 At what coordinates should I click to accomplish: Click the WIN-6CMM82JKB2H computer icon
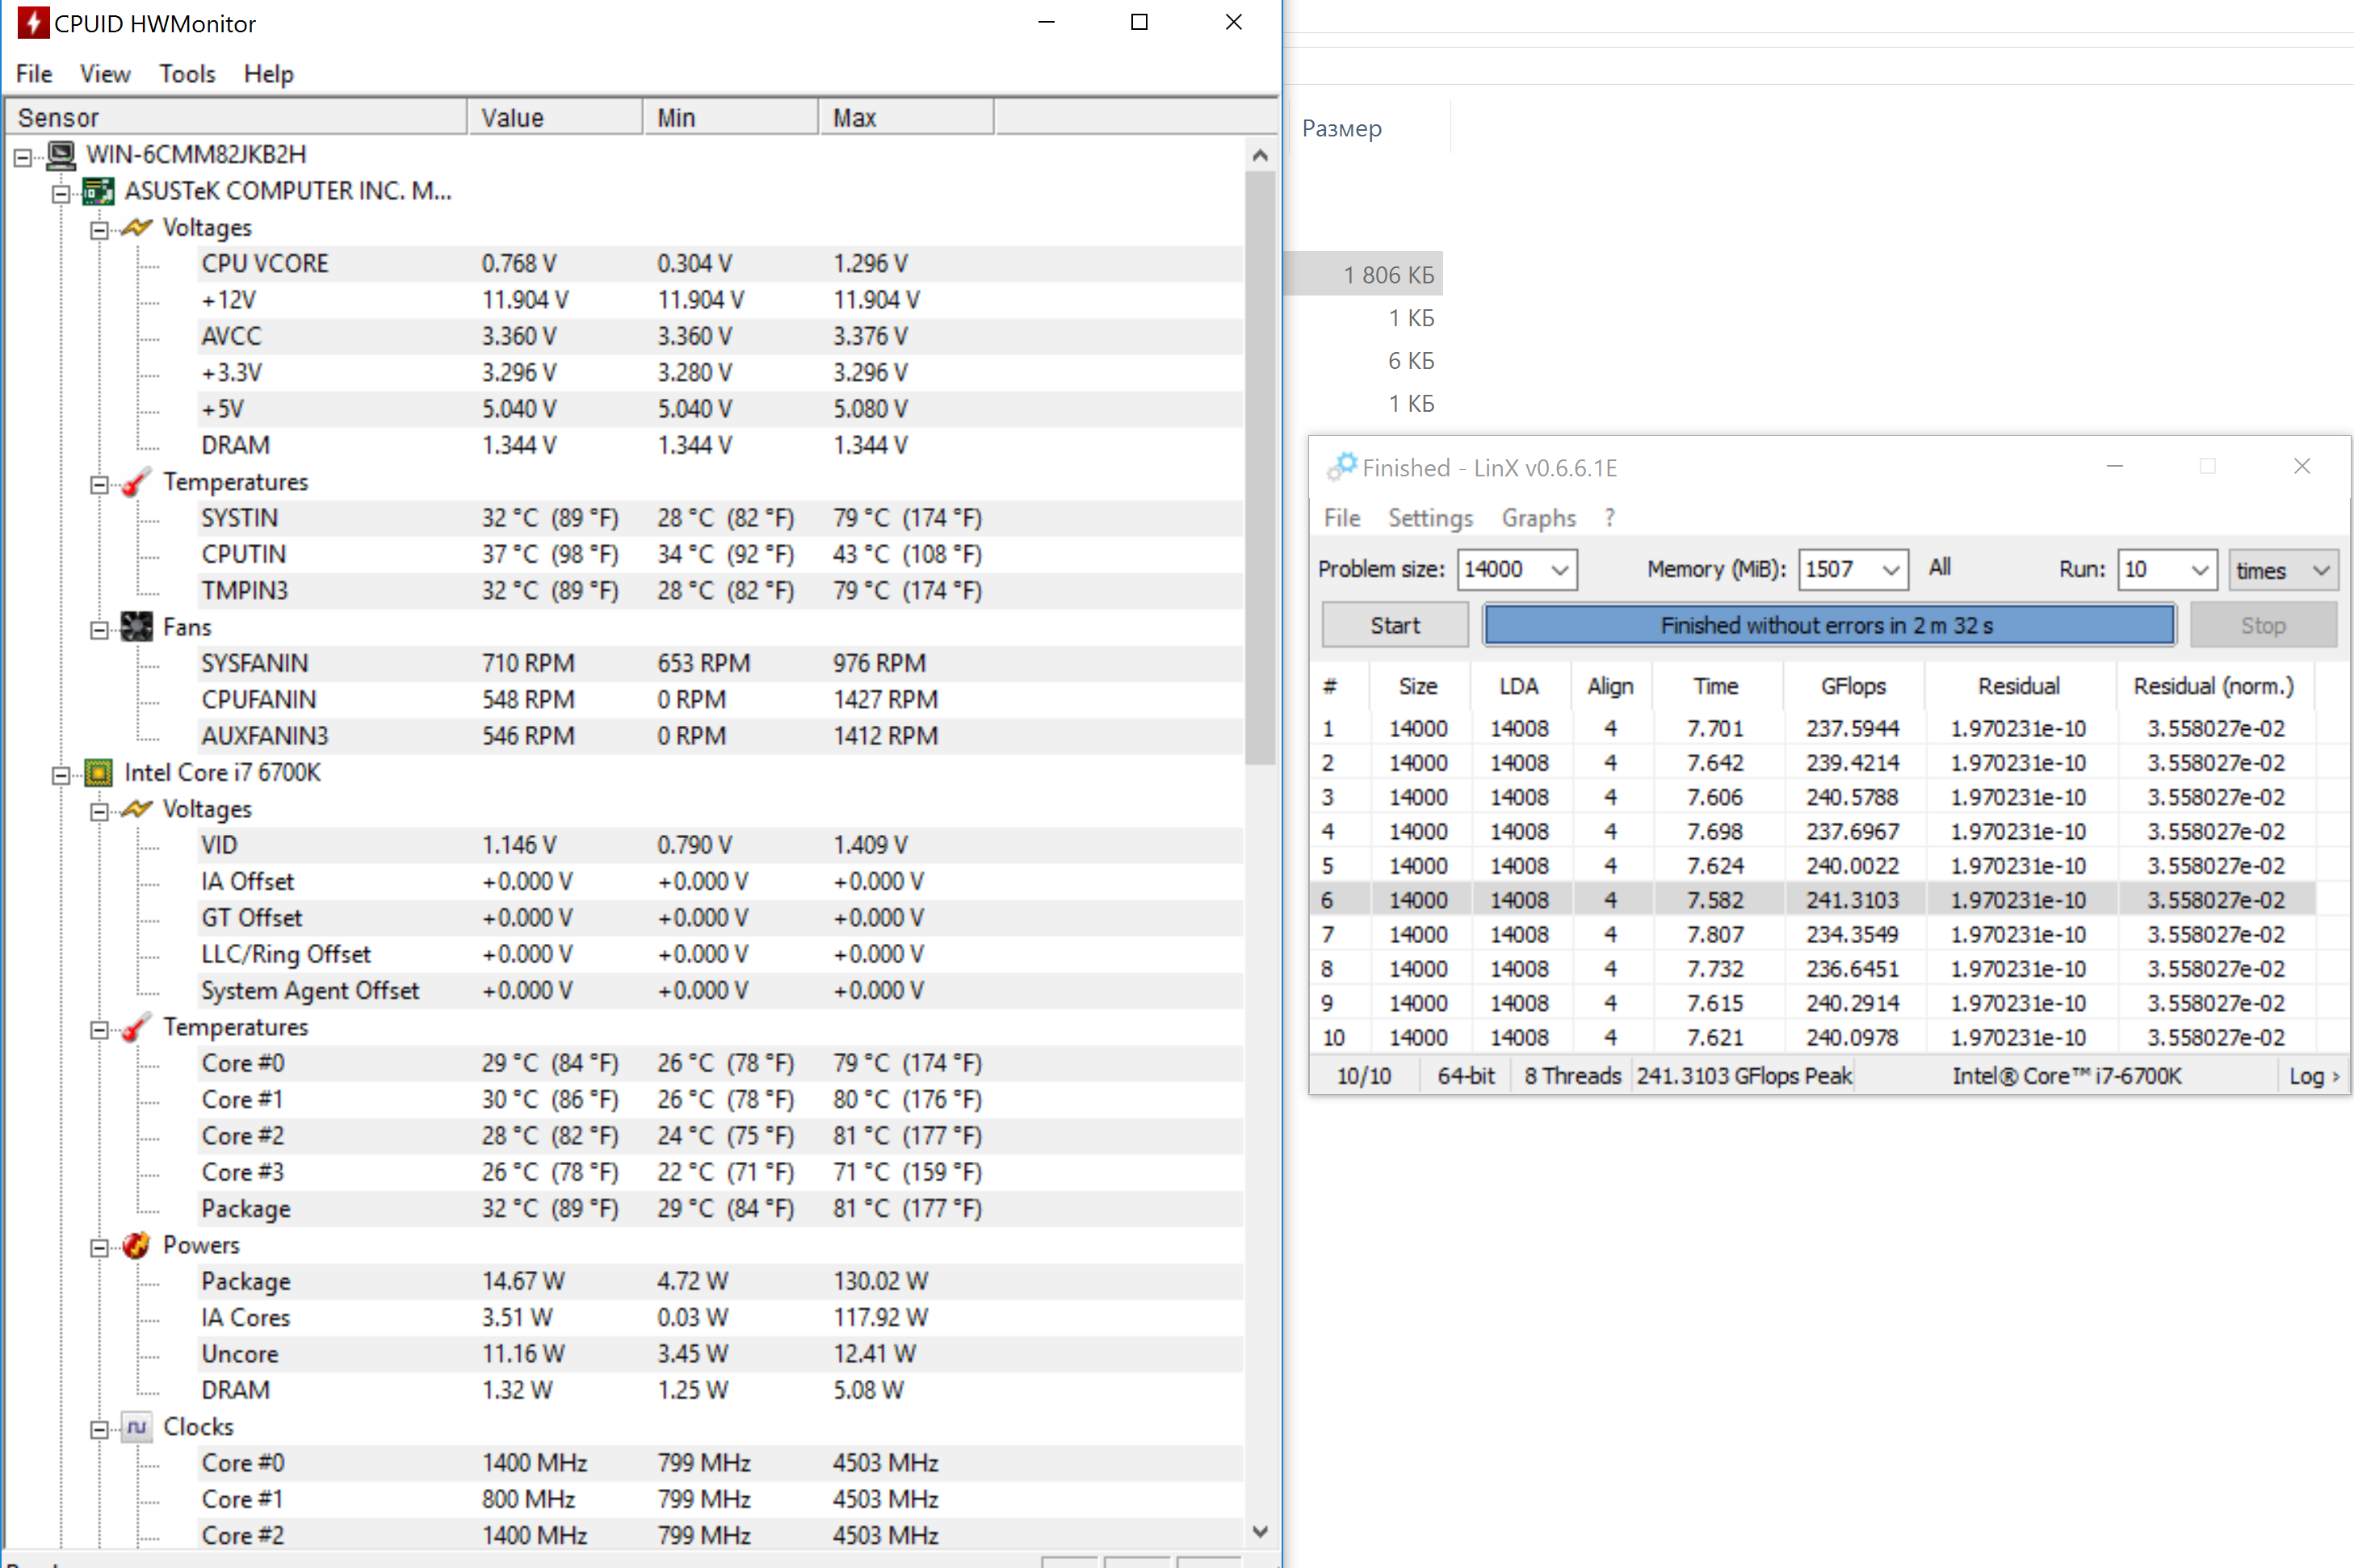coord(61,155)
